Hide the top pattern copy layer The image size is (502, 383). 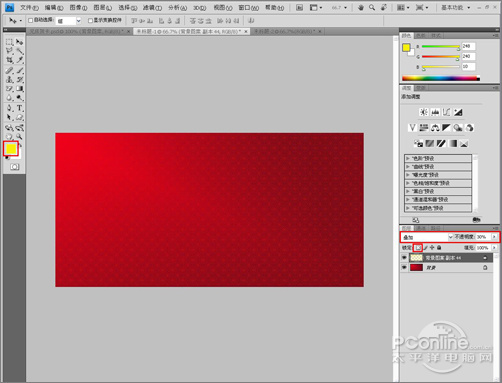[404, 258]
